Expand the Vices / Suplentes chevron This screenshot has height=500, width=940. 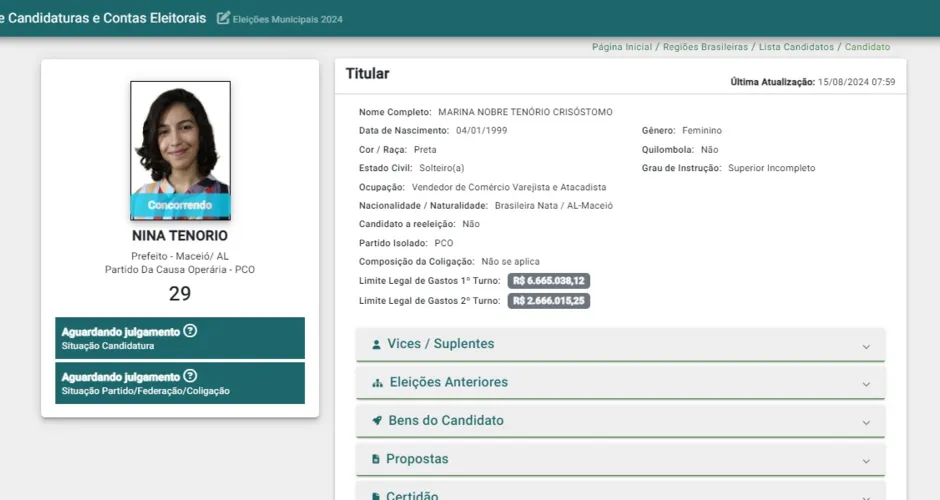(866, 346)
